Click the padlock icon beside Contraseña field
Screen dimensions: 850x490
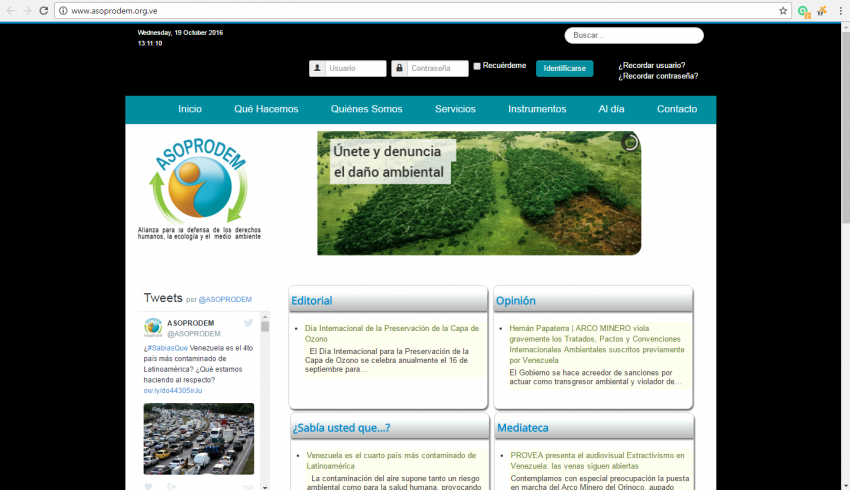(x=400, y=68)
